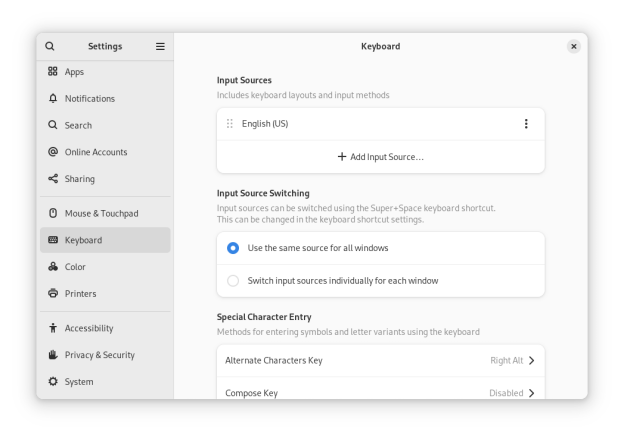Expand the Compose Key Disabled chevron
The width and height of the screenshot is (624, 439).
point(531,392)
